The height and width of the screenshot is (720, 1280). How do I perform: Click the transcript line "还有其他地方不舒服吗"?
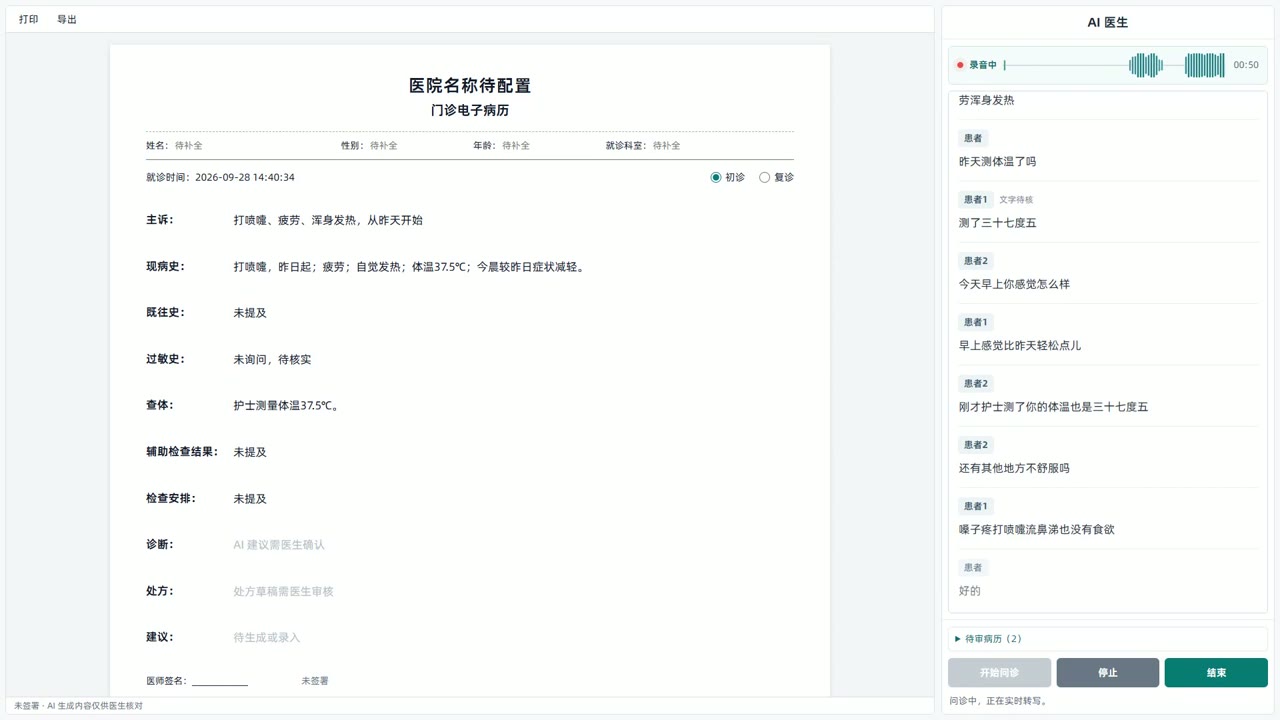[x=1014, y=468]
